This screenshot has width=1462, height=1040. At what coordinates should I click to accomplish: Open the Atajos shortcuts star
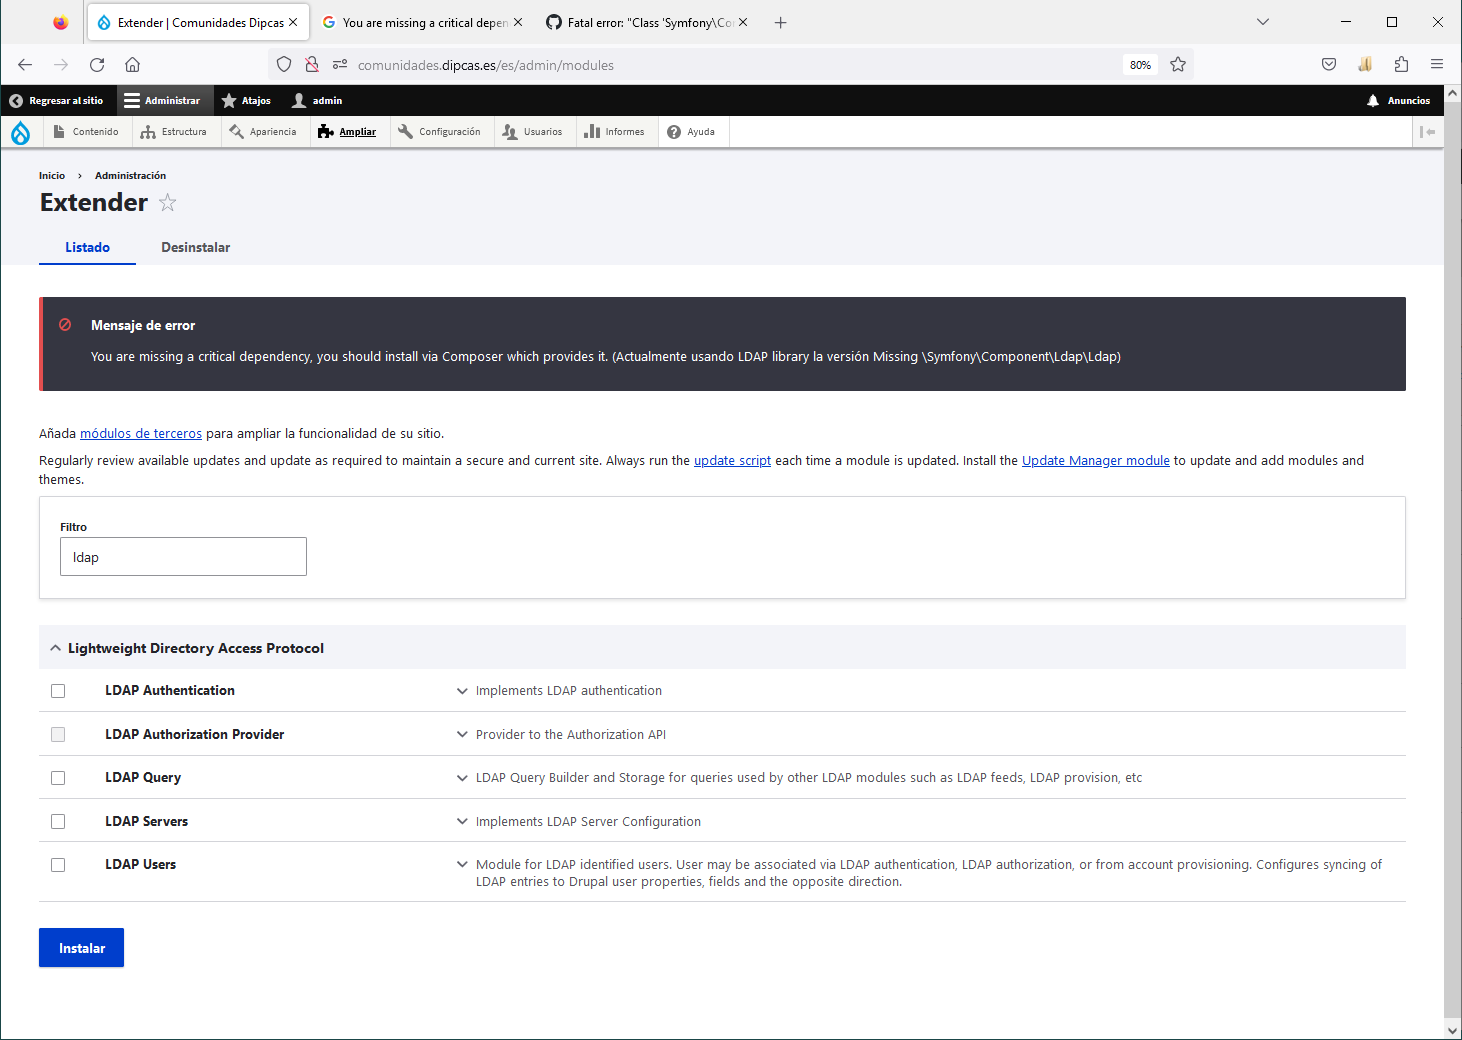(x=246, y=101)
